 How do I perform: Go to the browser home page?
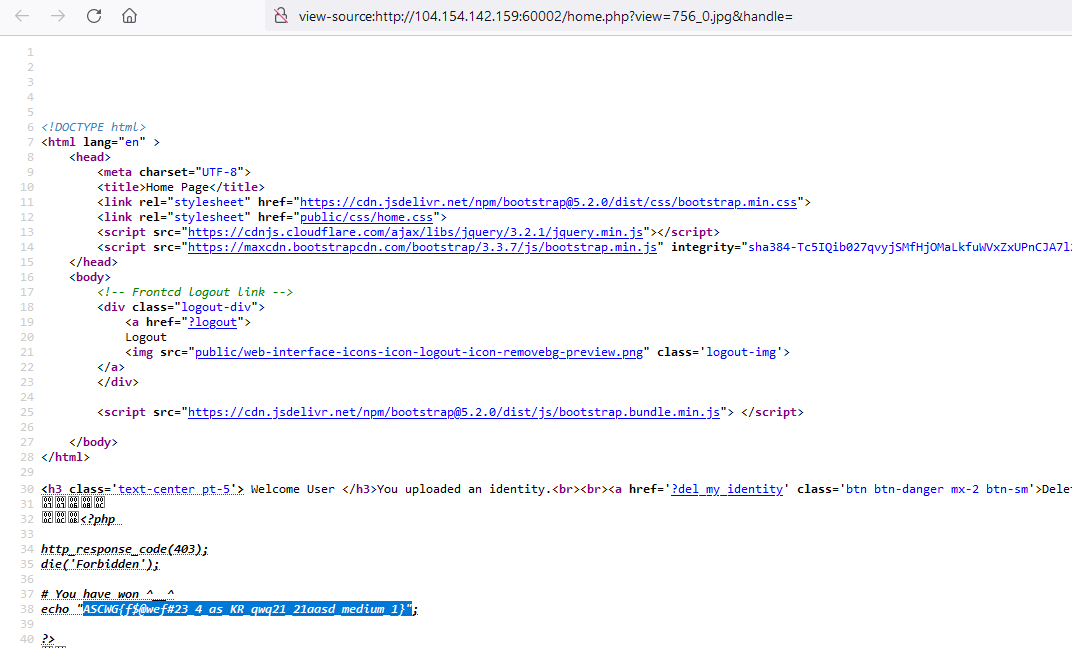point(129,16)
